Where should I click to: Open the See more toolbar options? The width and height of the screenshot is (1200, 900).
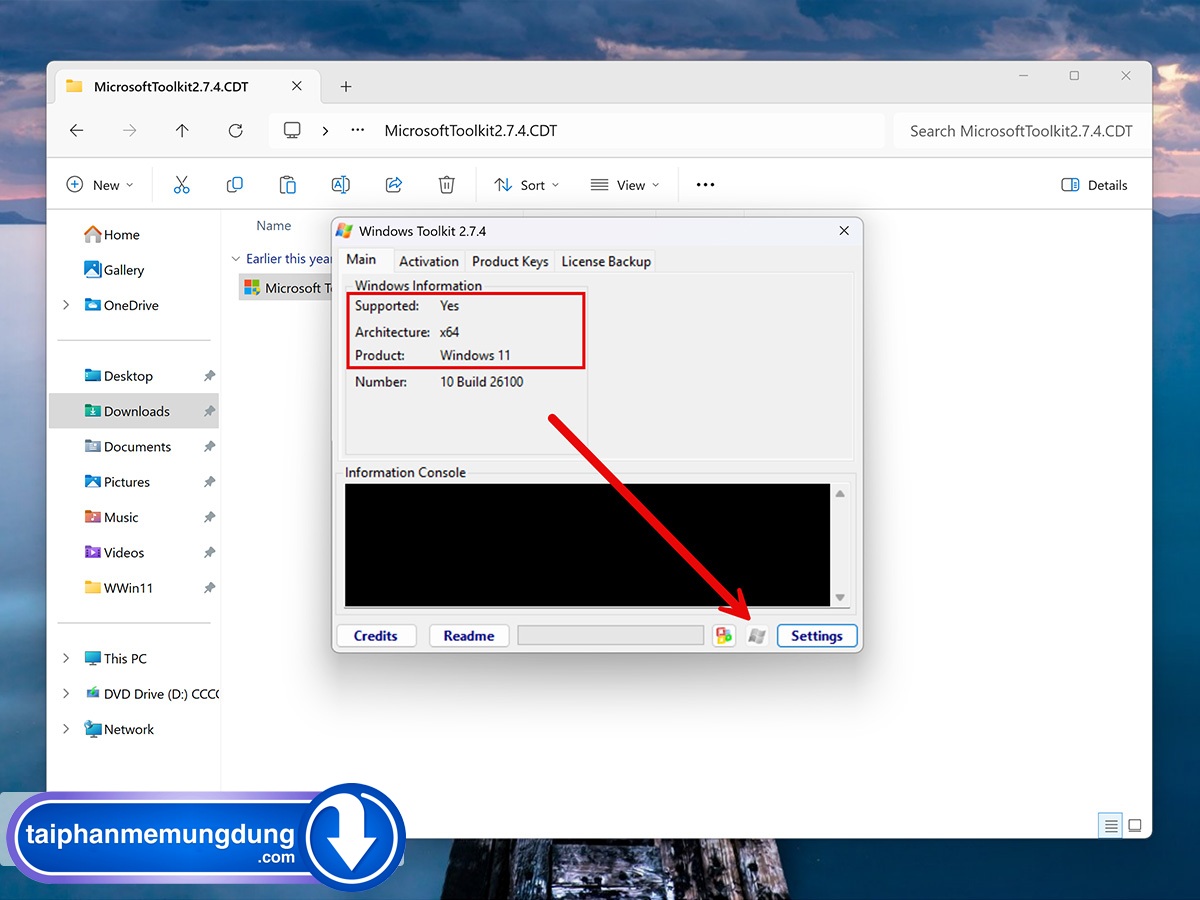coord(706,185)
